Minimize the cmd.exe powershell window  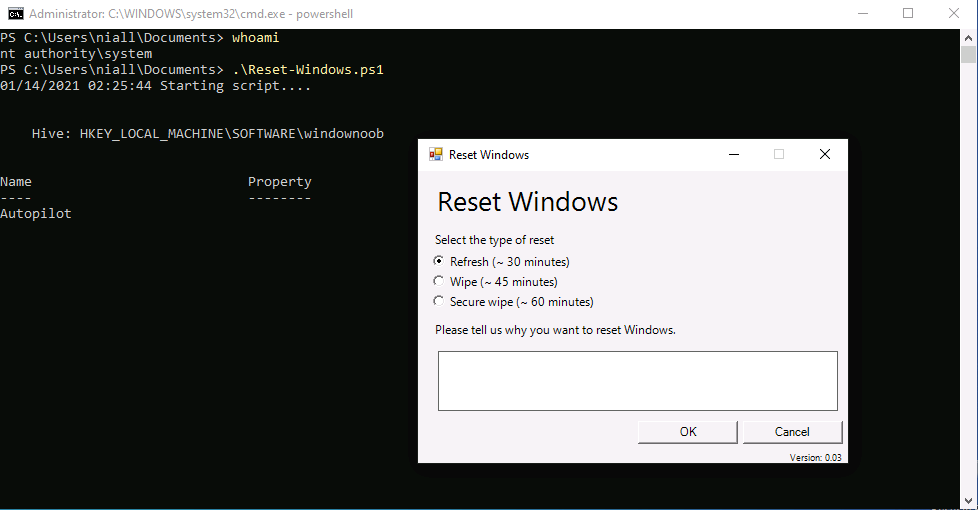pyautogui.click(x=863, y=13)
